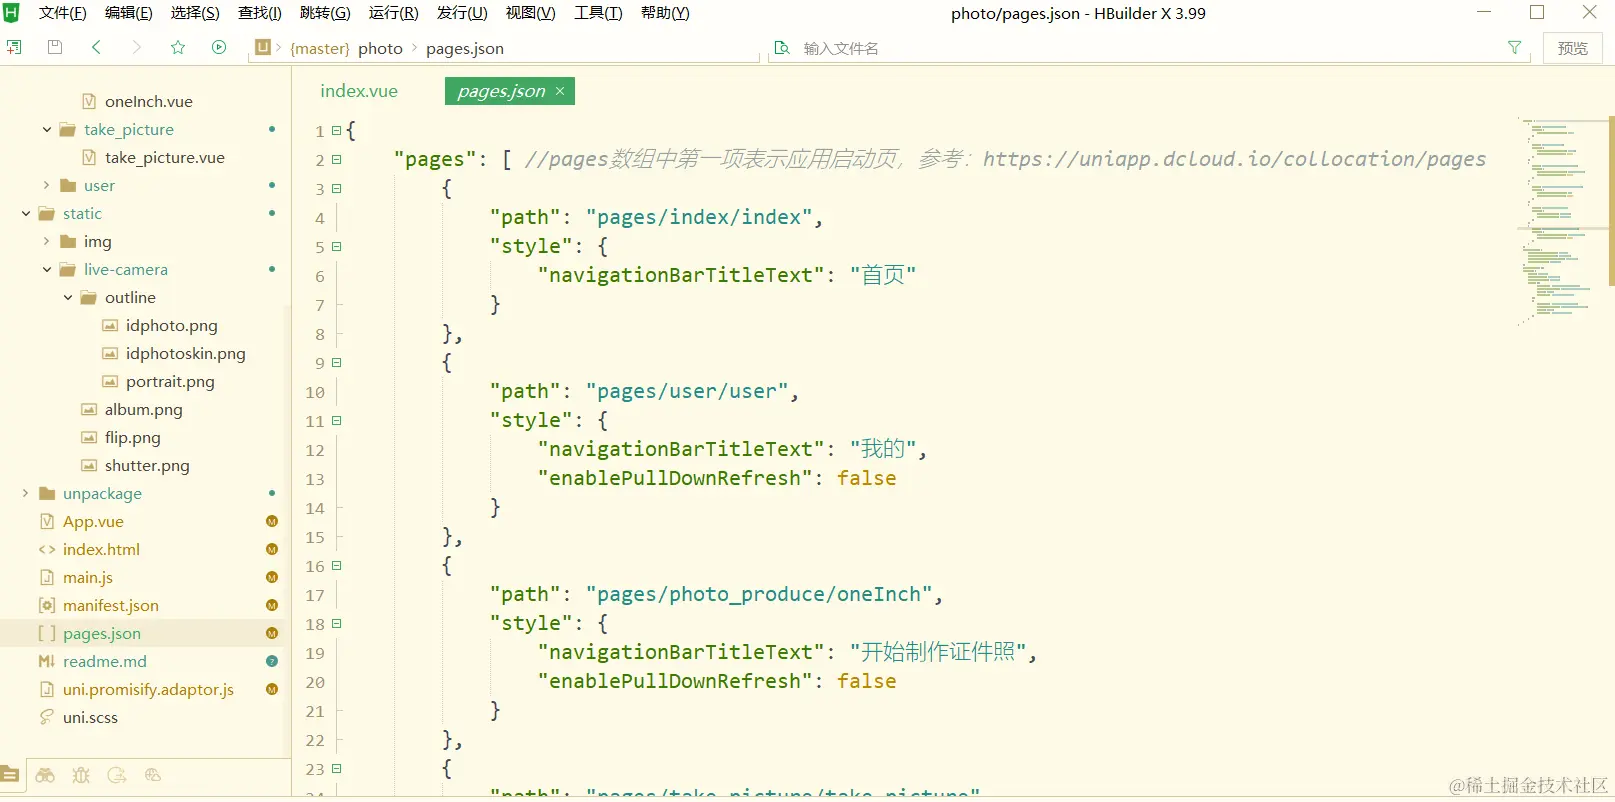Select uni.promisify.adaptor.js in the tree

pyautogui.click(x=148, y=690)
